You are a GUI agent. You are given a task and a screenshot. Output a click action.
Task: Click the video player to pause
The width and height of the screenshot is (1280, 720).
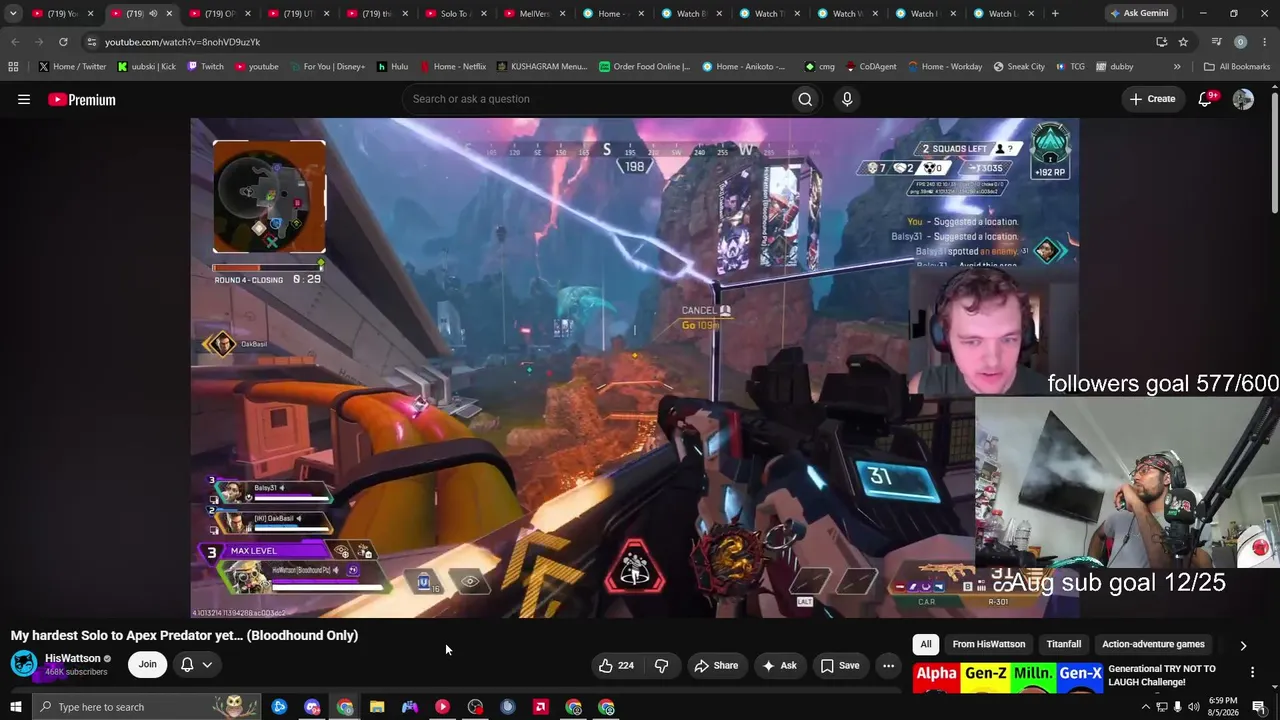tap(635, 368)
